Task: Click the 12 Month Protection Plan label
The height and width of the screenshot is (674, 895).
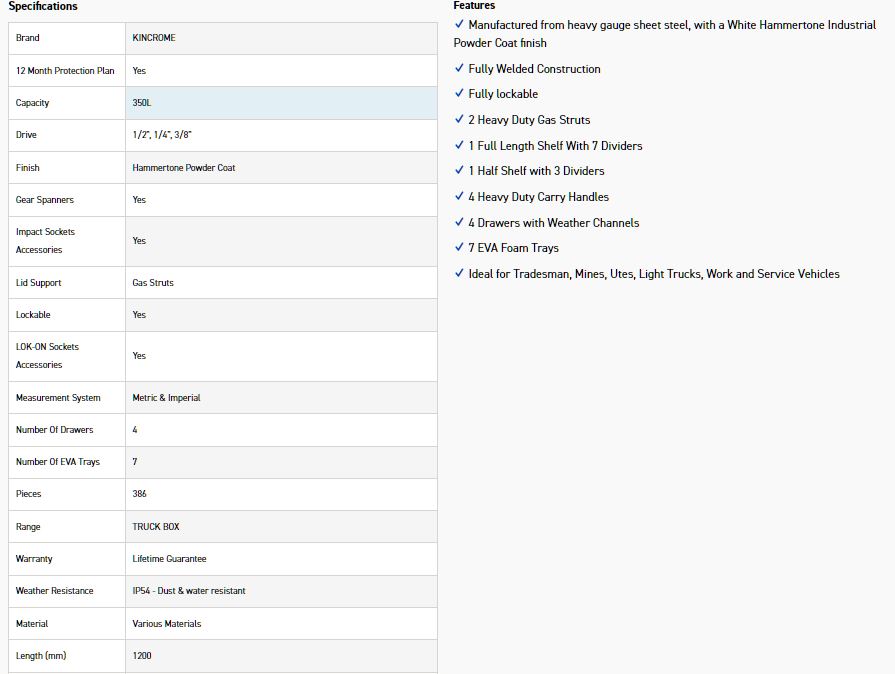Action: click(x=65, y=71)
